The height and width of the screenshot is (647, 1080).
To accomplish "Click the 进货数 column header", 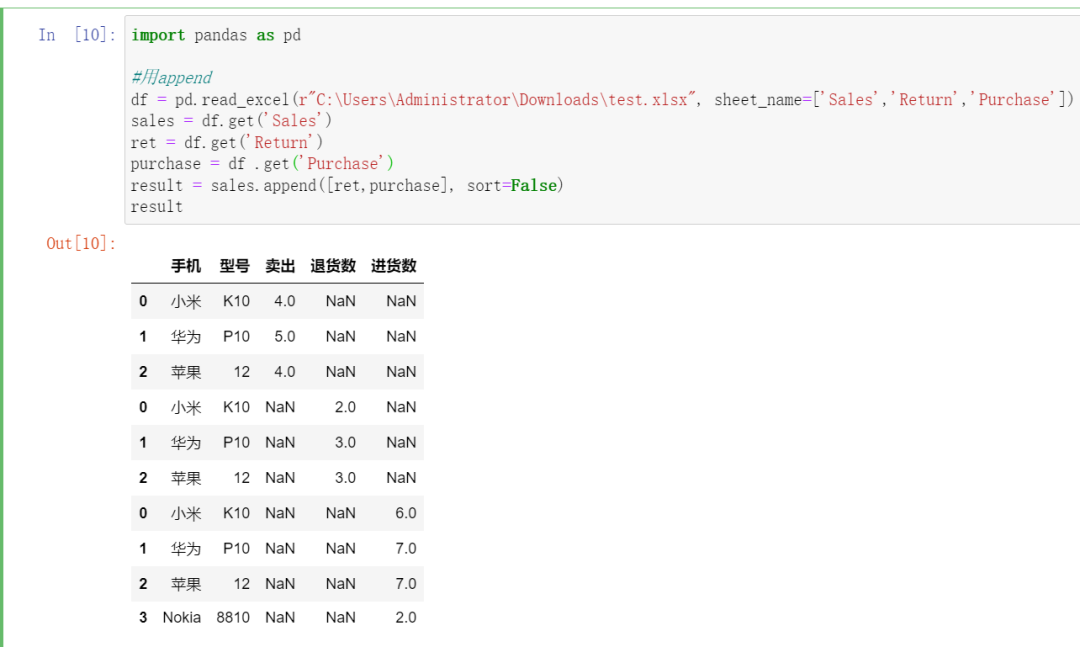I will 394,266.
